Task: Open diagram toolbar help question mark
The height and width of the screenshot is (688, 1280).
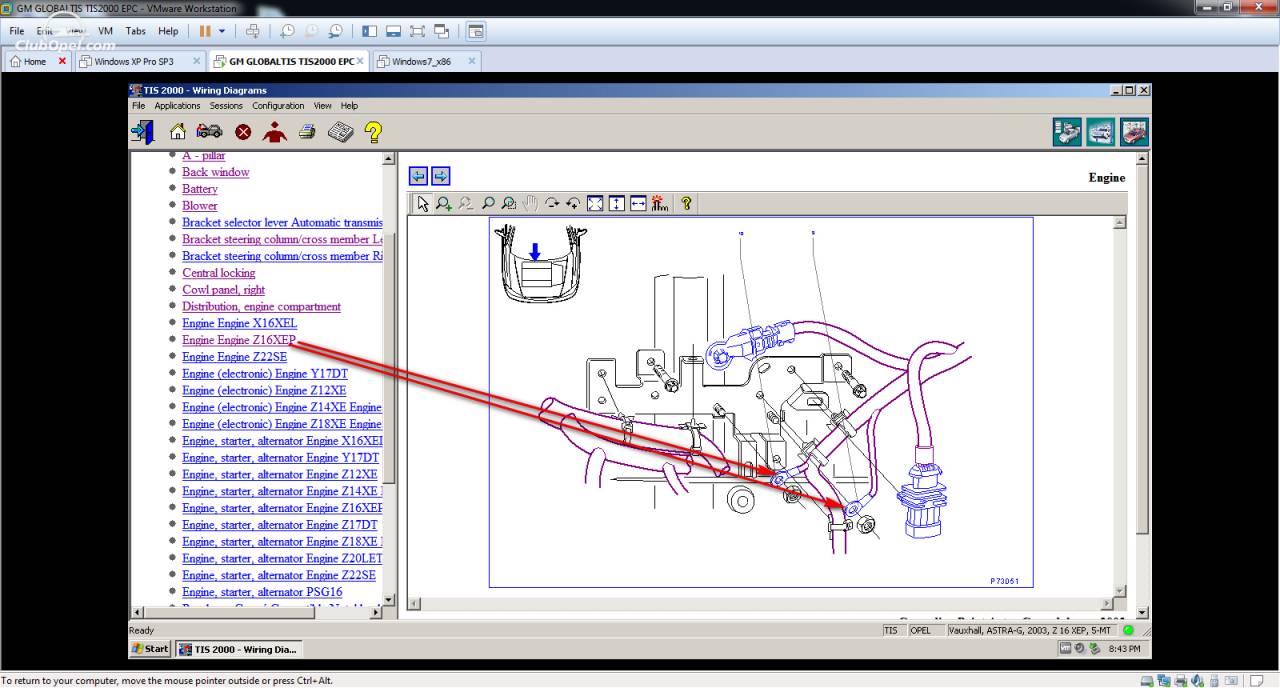Action: (x=686, y=203)
